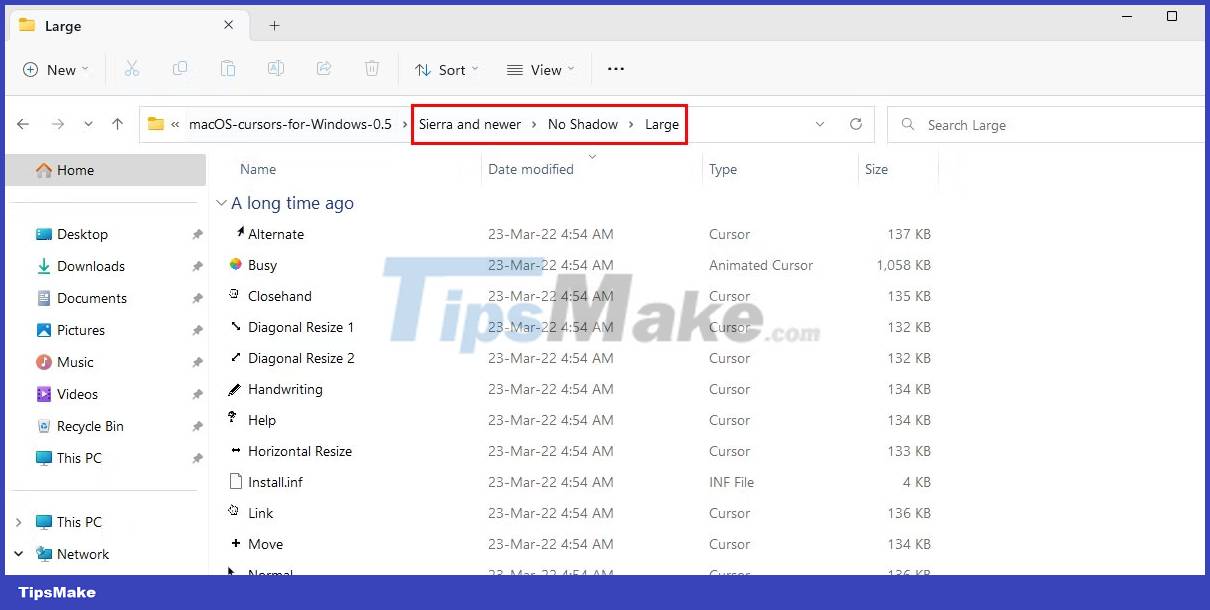
Task: Unpin Desktop using its pin icon
Action: click(x=196, y=234)
